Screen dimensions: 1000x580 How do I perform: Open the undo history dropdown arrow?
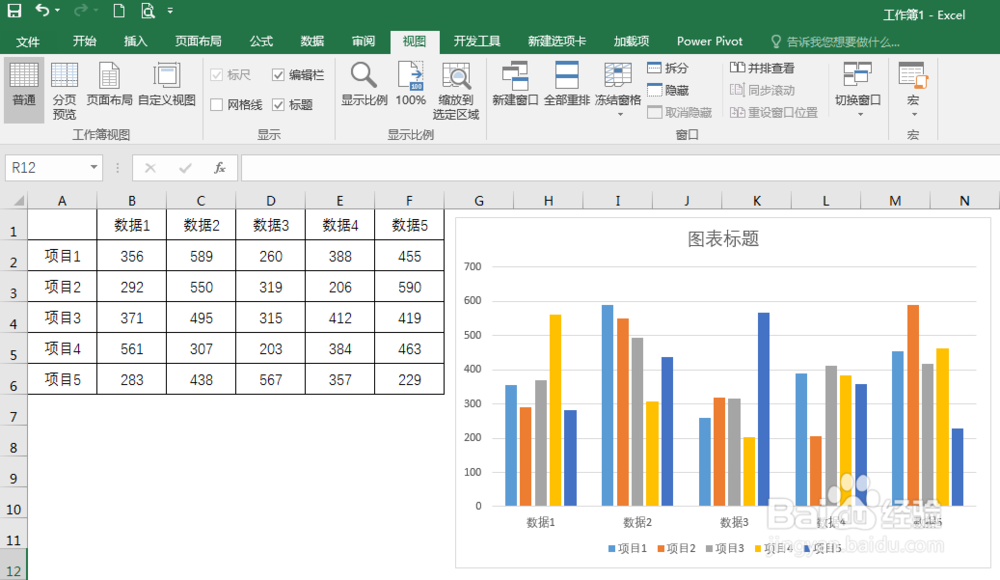(58, 11)
